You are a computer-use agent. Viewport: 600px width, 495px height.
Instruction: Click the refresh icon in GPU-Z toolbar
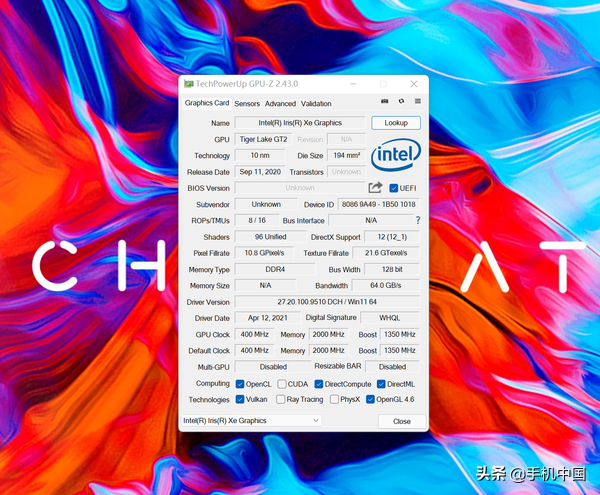point(401,101)
